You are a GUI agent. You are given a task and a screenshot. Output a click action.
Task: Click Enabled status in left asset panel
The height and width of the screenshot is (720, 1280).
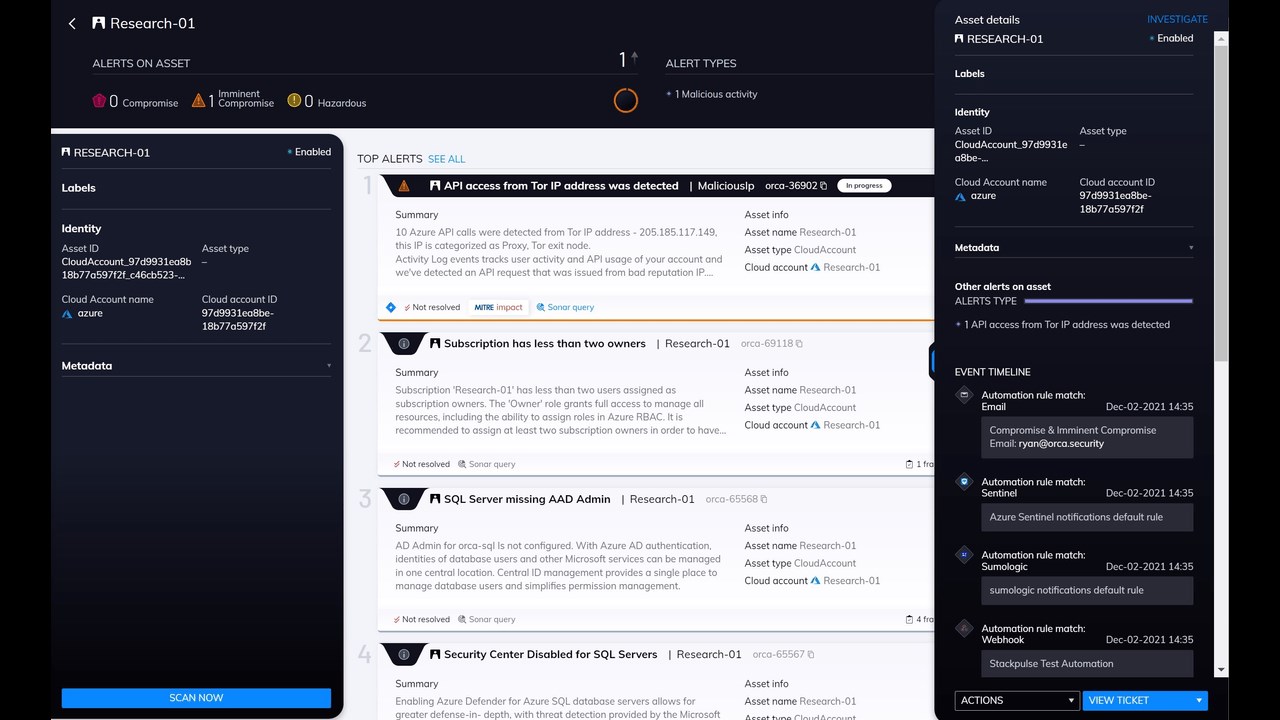point(309,152)
